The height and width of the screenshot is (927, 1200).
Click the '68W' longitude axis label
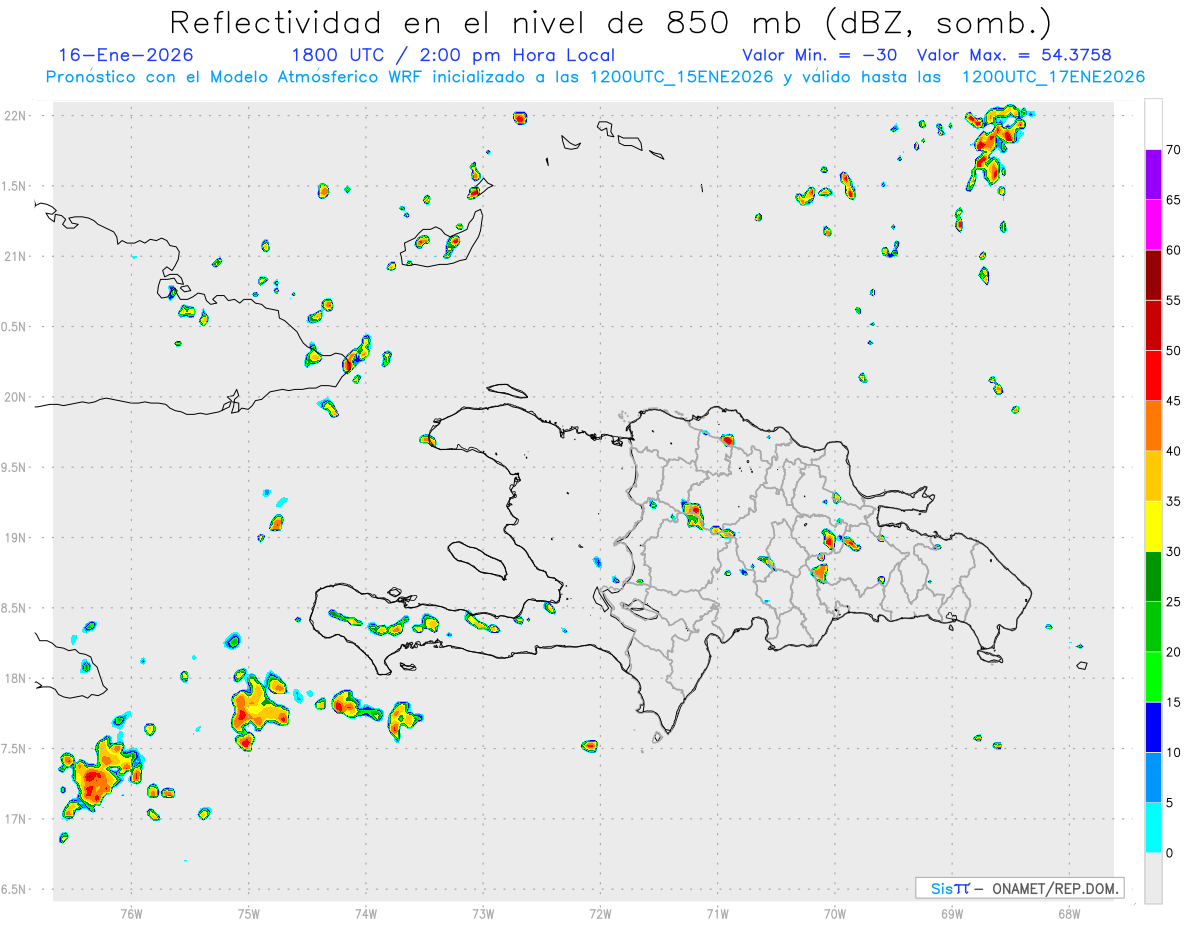[x=1069, y=913]
